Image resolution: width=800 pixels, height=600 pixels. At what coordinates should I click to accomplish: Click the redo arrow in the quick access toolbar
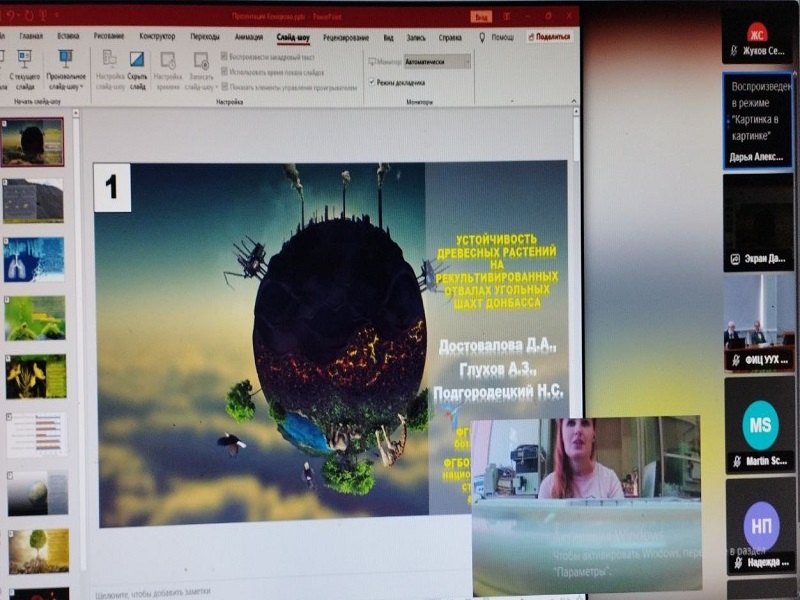29,16
